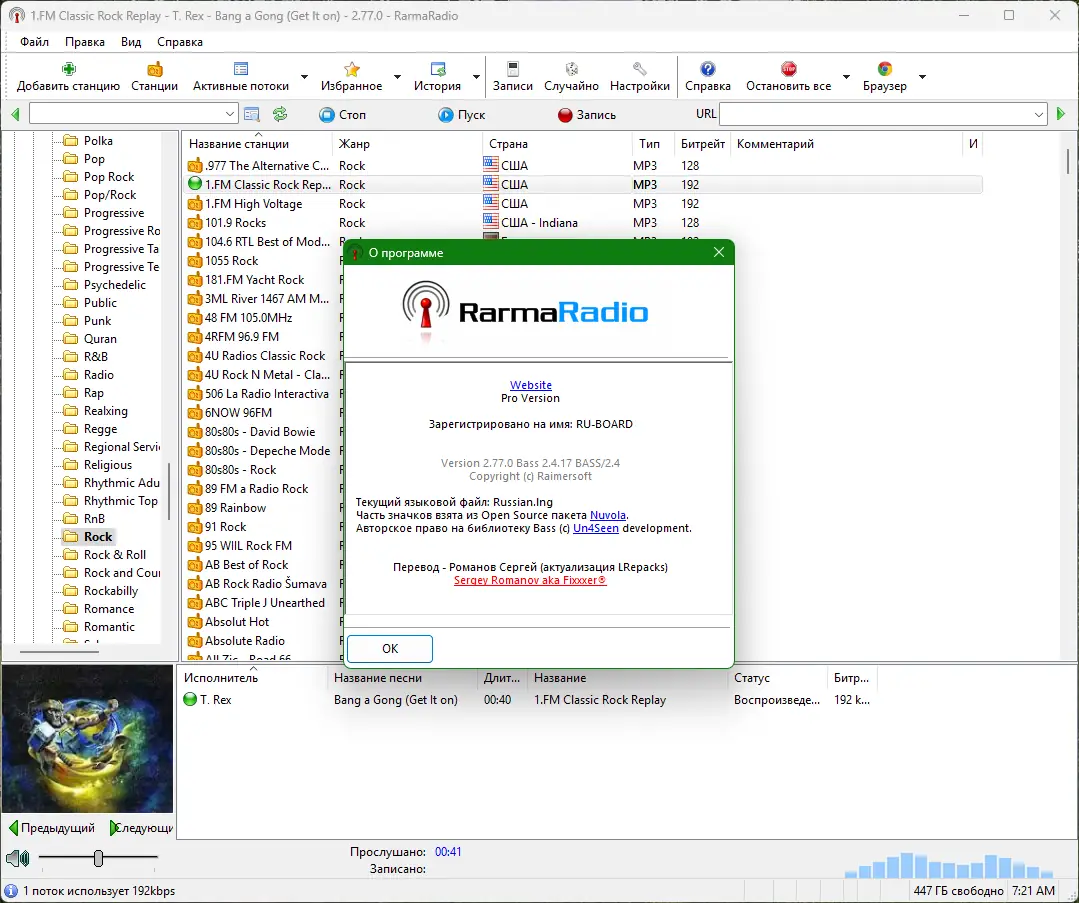The height and width of the screenshot is (903, 1079).
Task: Open the Active streams toolbar icon
Action: [x=240, y=69]
